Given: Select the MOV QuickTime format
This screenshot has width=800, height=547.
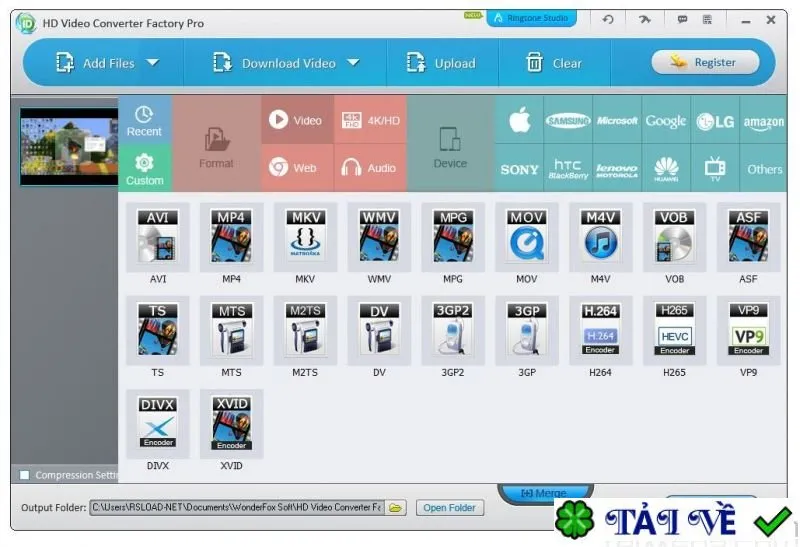Looking at the screenshot, I should pyautogui.click(x=527, y=237).
